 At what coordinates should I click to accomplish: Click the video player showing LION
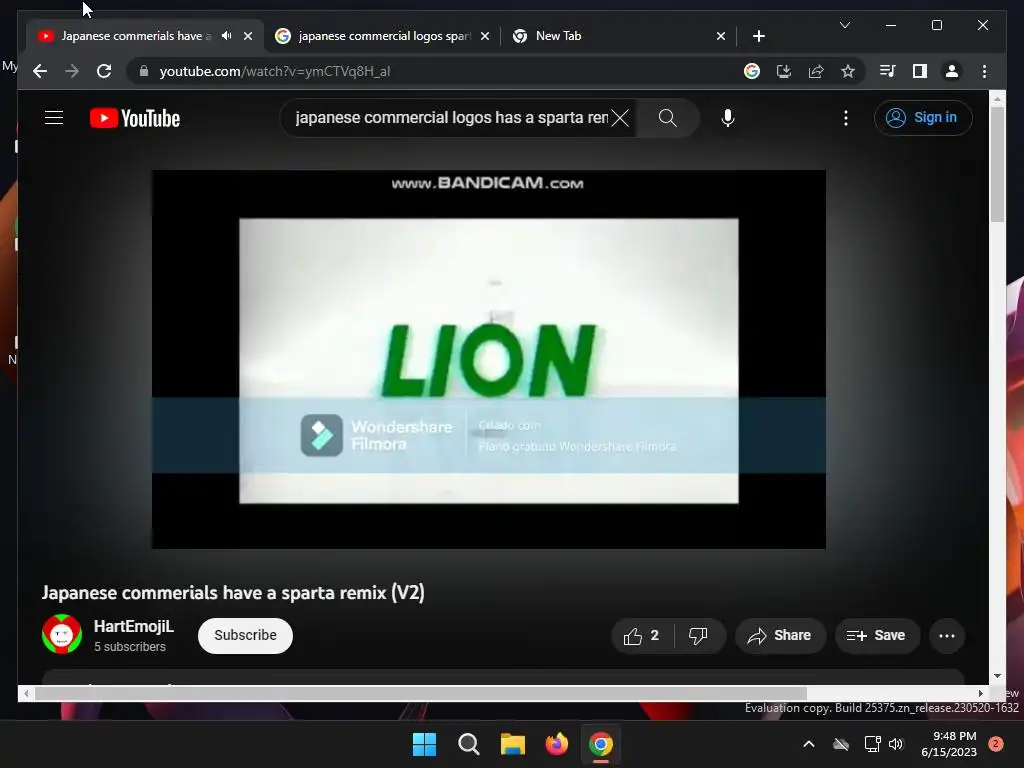pyautogui.click(x=488, y=359)
